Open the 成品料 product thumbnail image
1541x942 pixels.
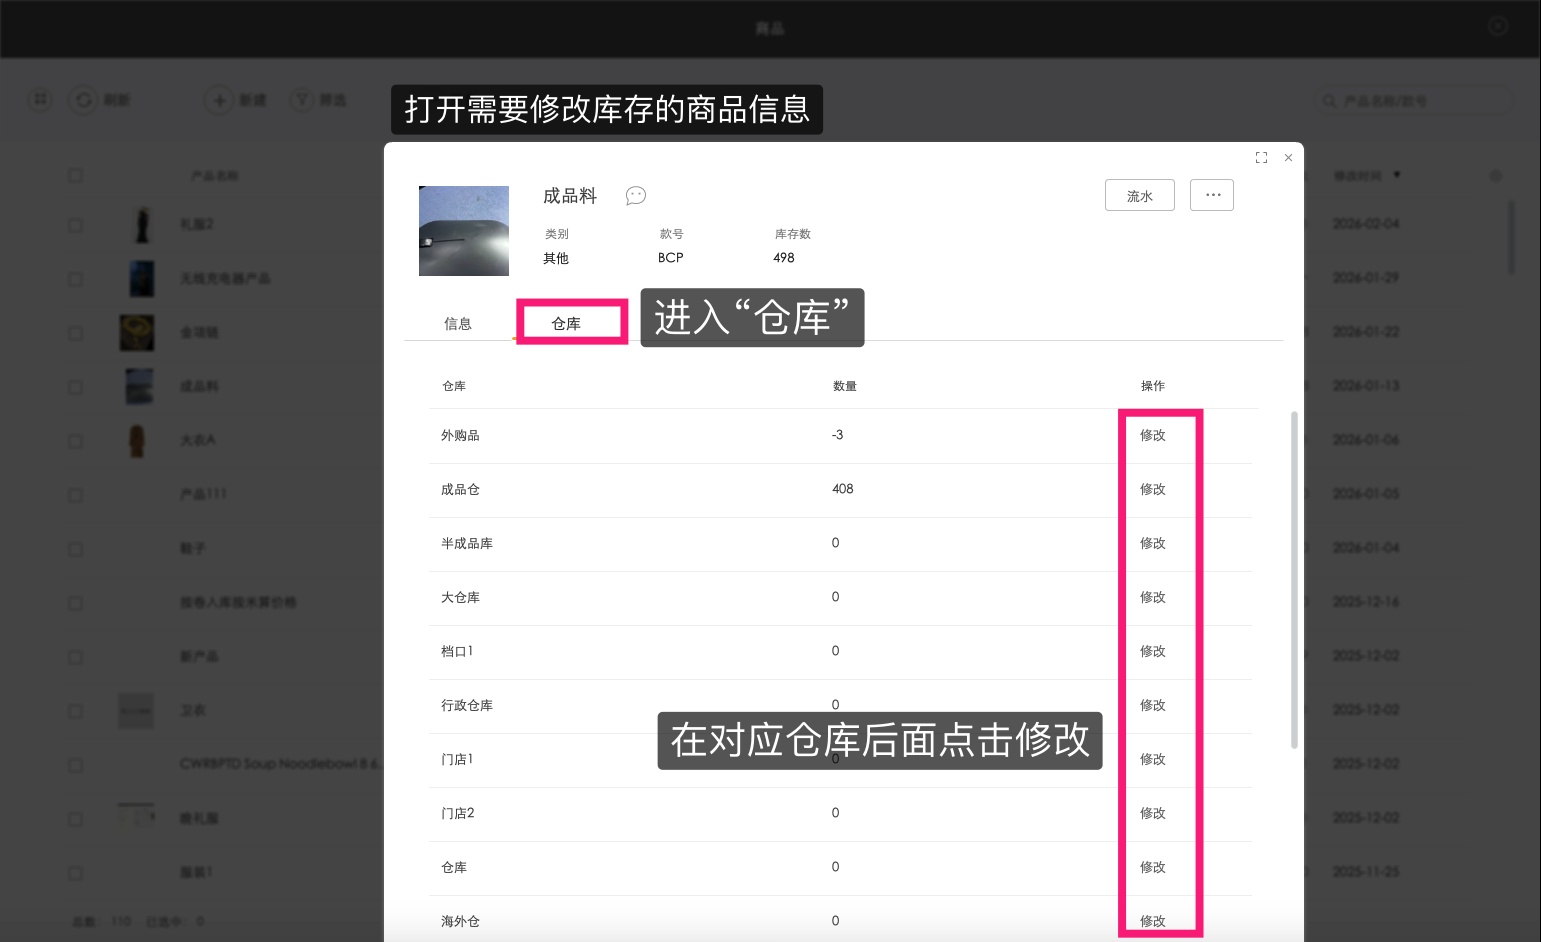pos(464,230)
